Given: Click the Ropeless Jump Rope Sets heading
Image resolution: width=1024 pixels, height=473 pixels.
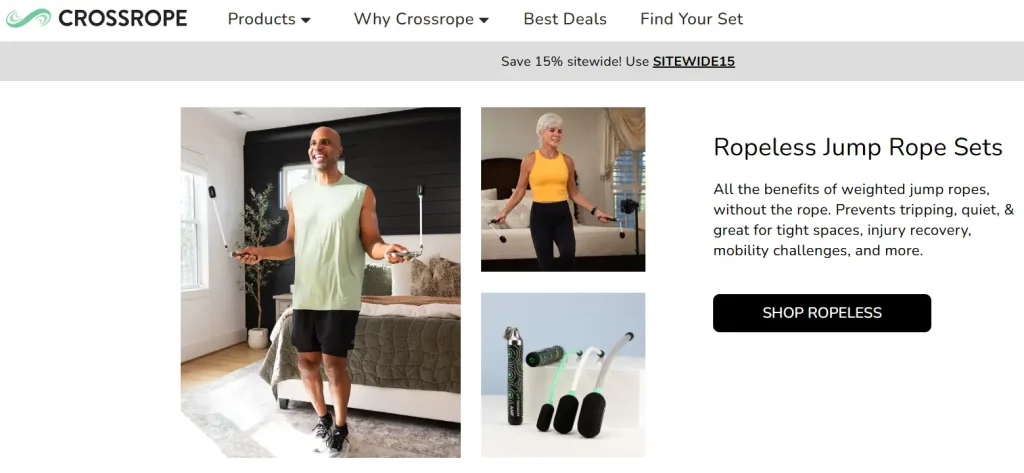Looking at the screenshot, I should click(857, 147).
